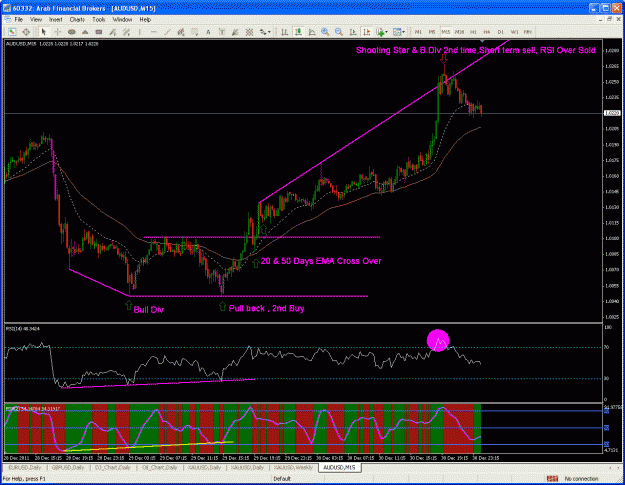Image resolution: width=625 pixels, height=485 pixels.
Task: Select the text label 'T' tool
Action: (222, 32)
